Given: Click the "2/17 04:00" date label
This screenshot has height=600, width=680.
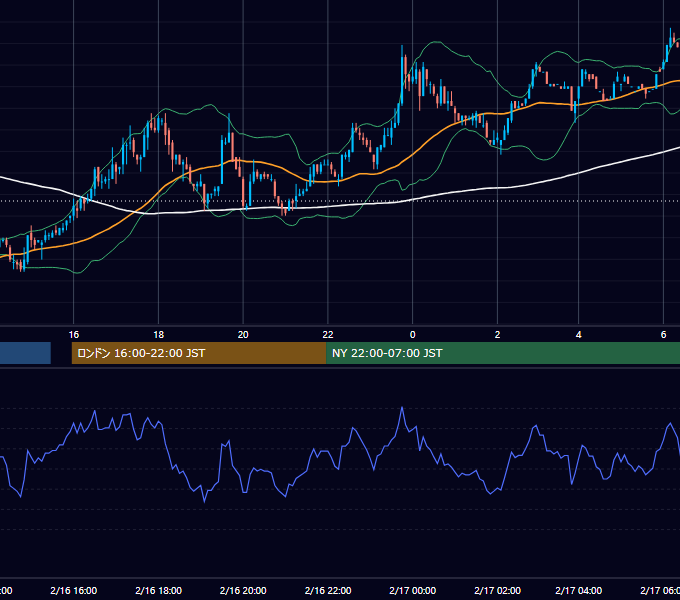Looking at the screenshot, I should click(x=579, y=590).
